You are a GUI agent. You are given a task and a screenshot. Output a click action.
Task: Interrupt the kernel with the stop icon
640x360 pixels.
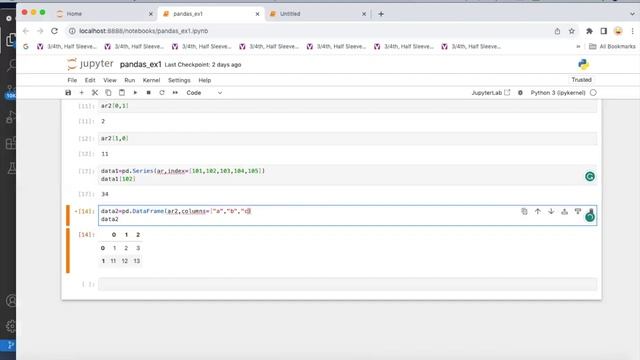point(149,93)
